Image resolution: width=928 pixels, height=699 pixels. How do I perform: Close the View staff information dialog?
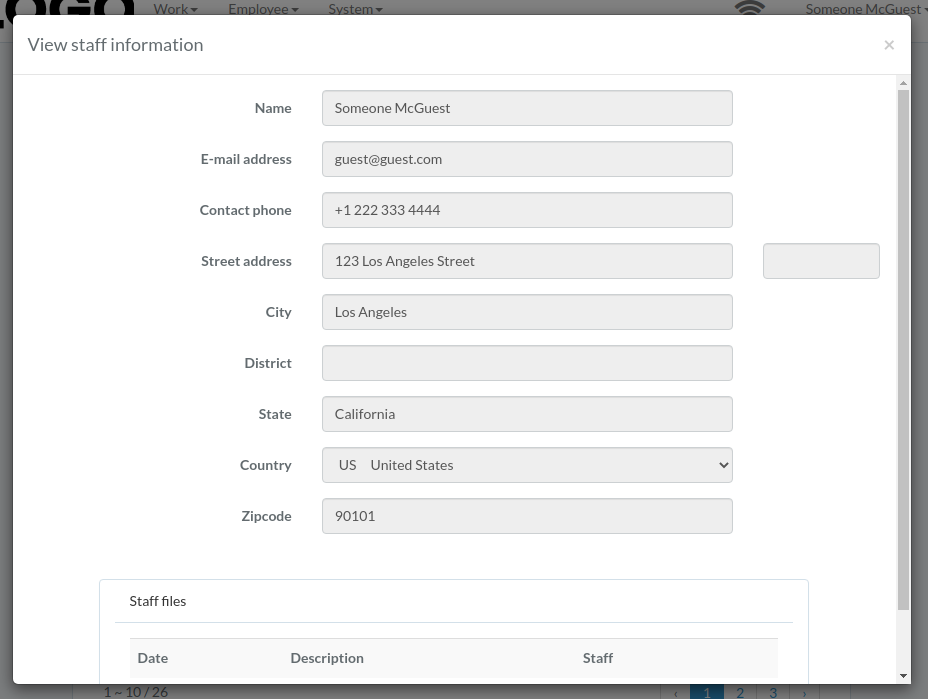888,45
